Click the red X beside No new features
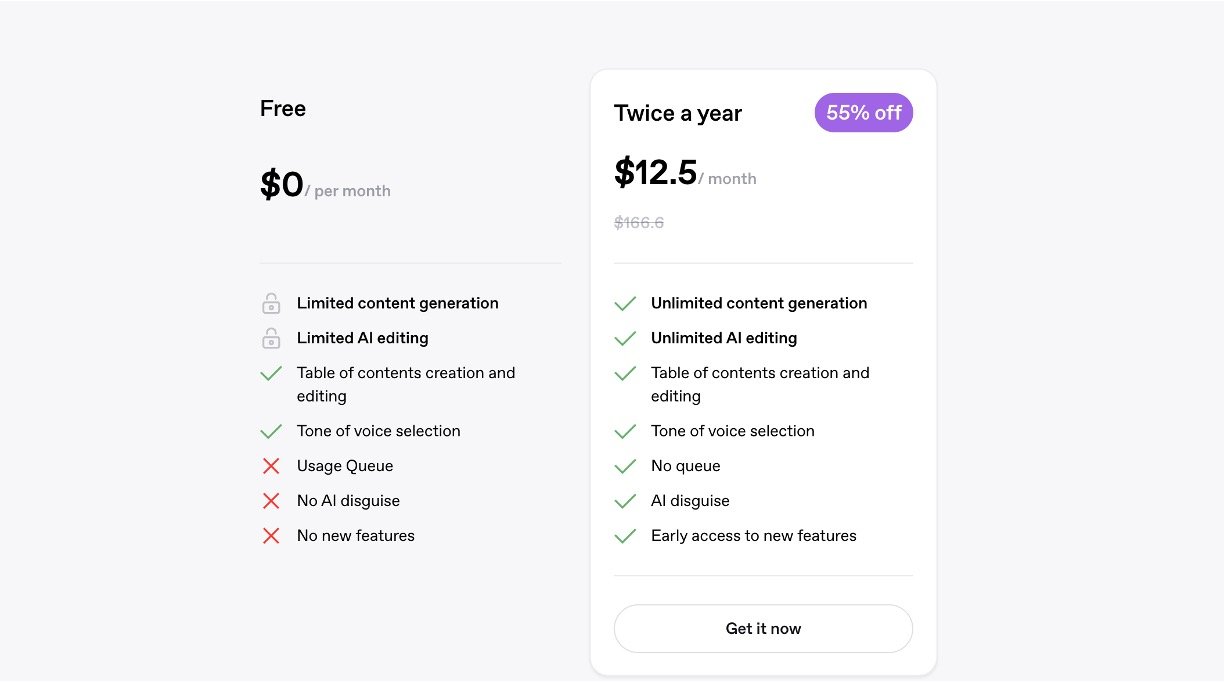Viewport: 1224px width, 682px height. tap(271, 536)
